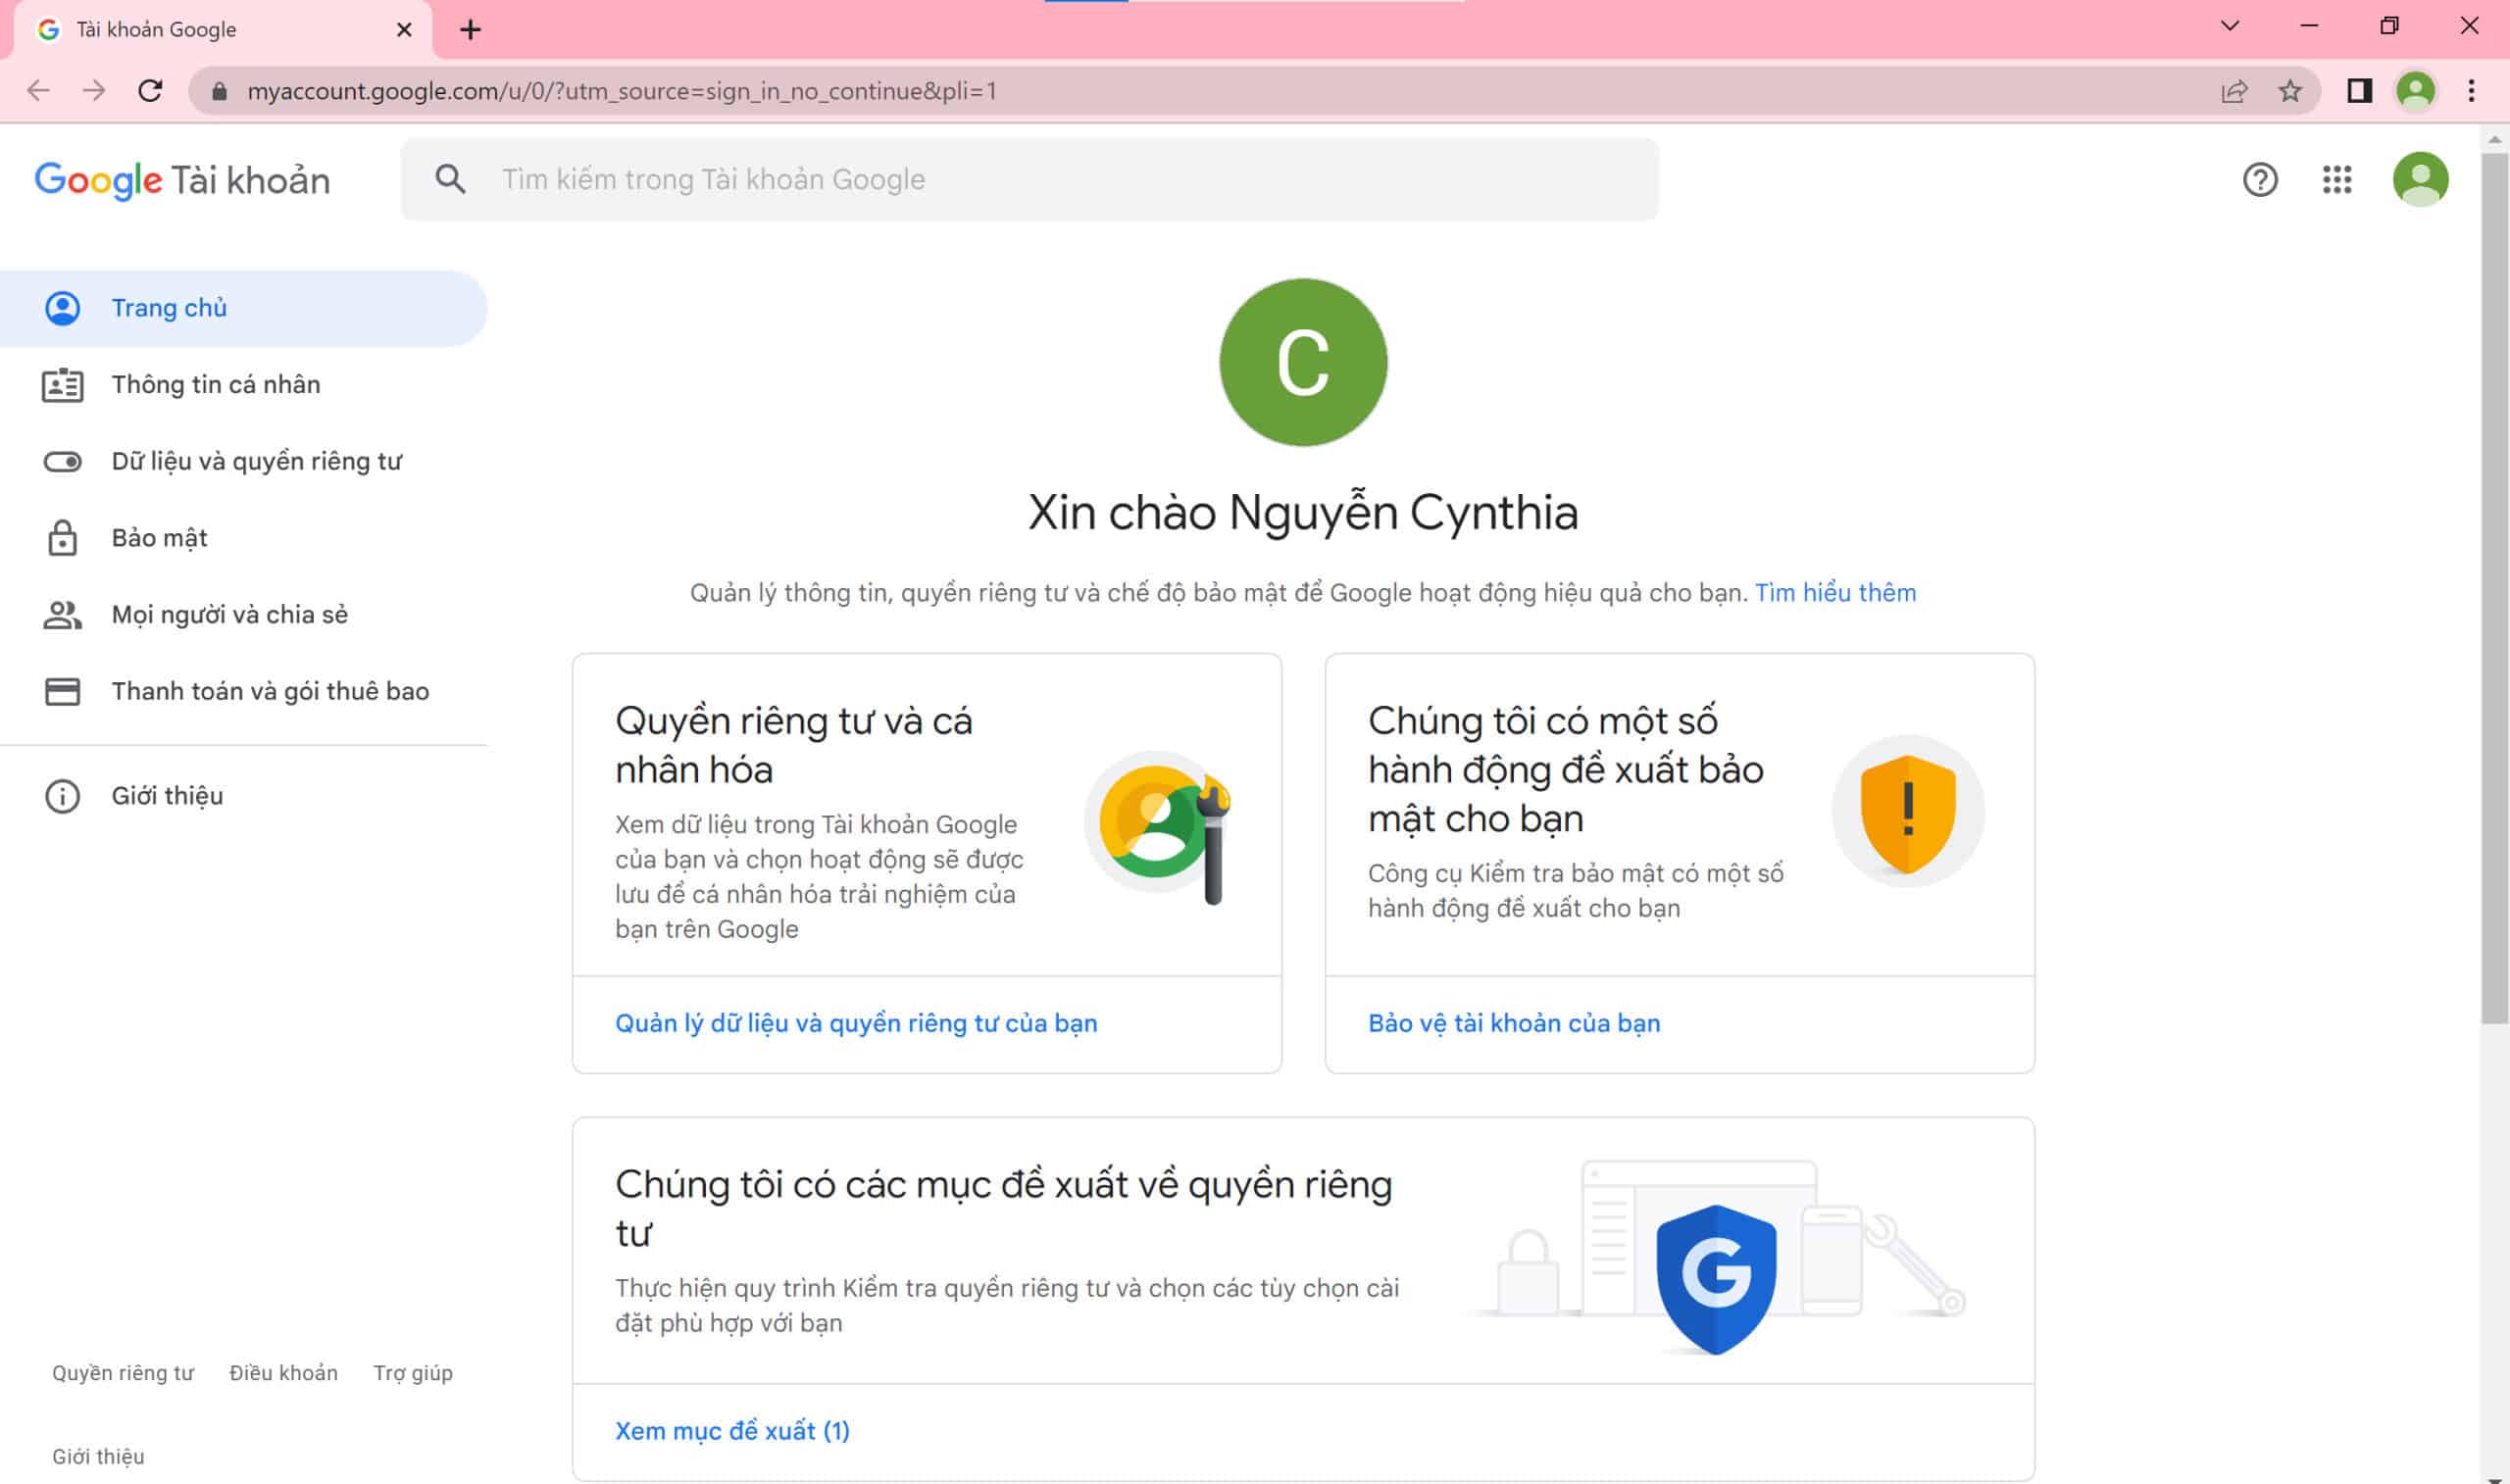The height and width of the screenshot is (1484, 2510).
Task: Select Trang chủ in the sidebar
Action: [x=243, y=308]
